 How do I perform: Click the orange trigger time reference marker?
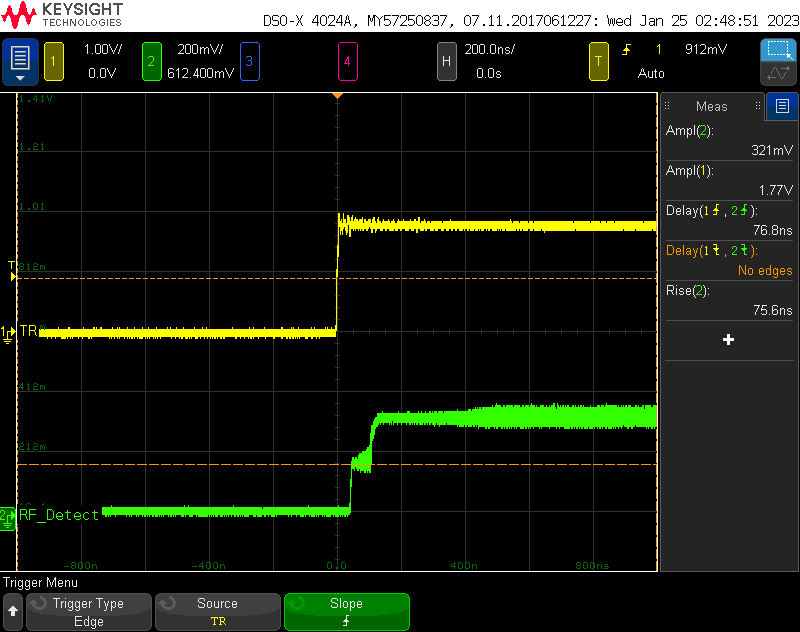pyautogui.click(x=337, y=95)
